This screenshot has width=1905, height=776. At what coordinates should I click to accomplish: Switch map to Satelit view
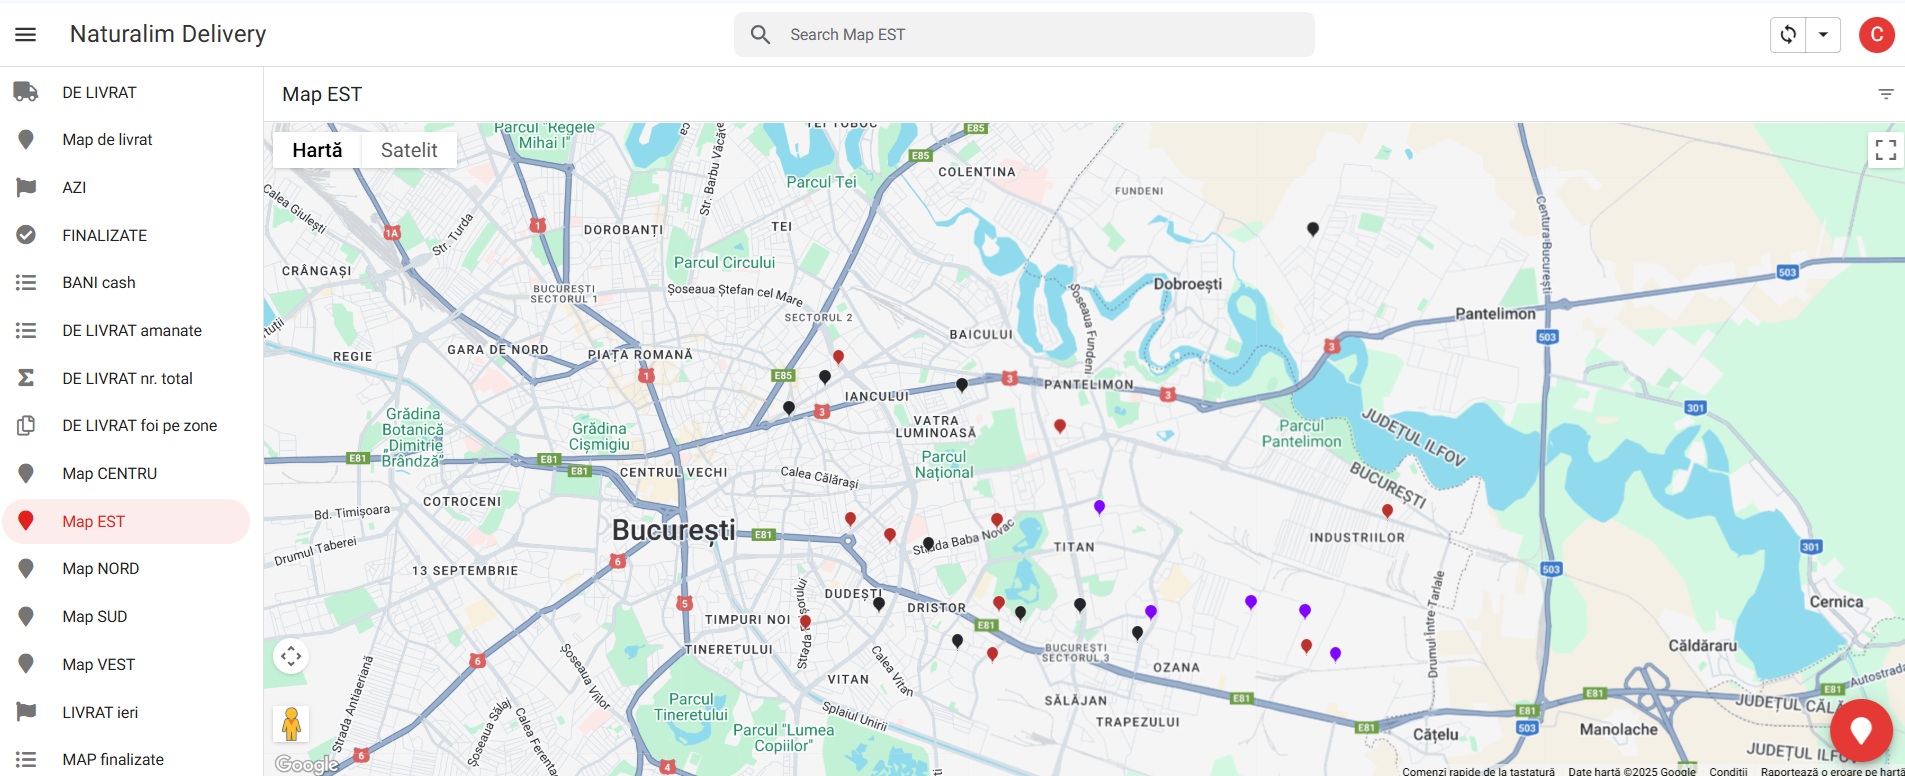pyautogui.click(x=409, y=150)
